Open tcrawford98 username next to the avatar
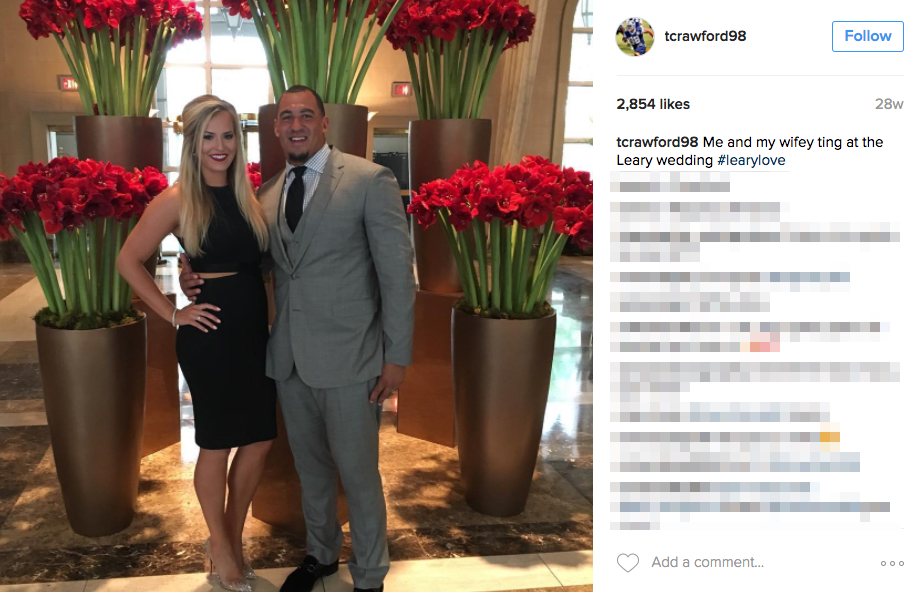The width and height of the screenshot is (916, 592). pyautogui.click(x=705, y=36)
